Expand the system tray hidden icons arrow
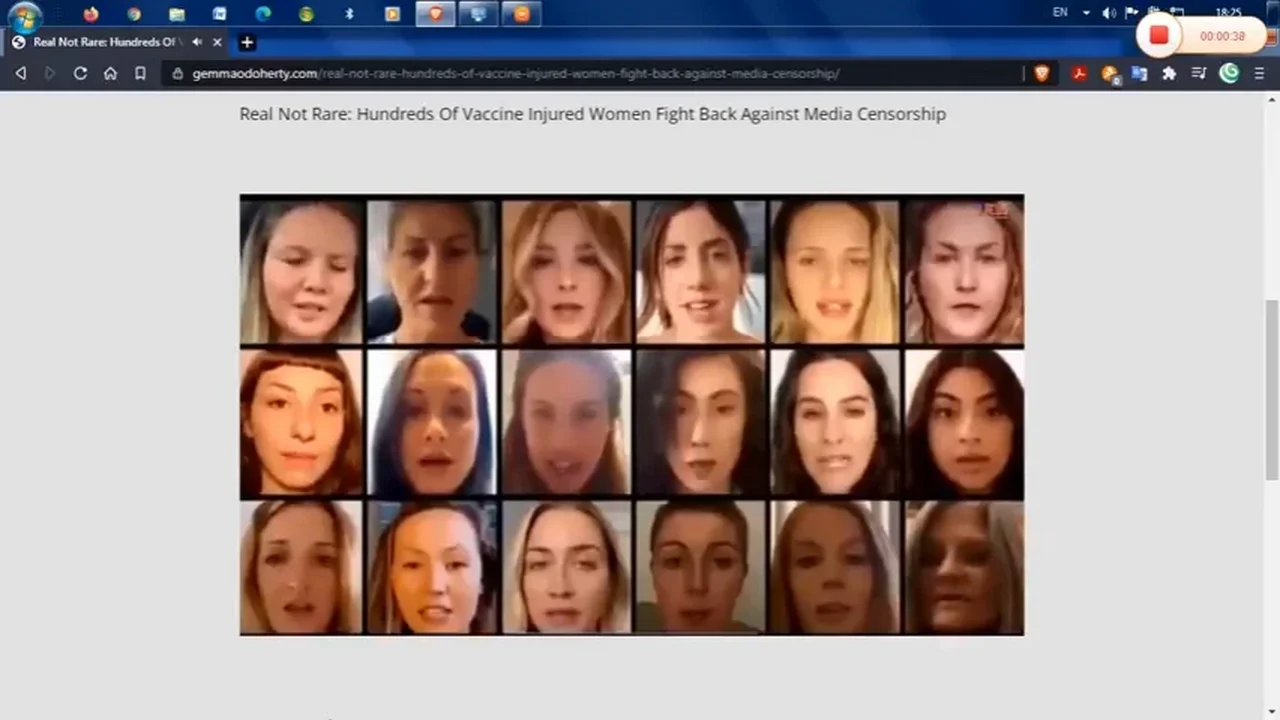The image size is (1280, 720). coord(1086,13)
